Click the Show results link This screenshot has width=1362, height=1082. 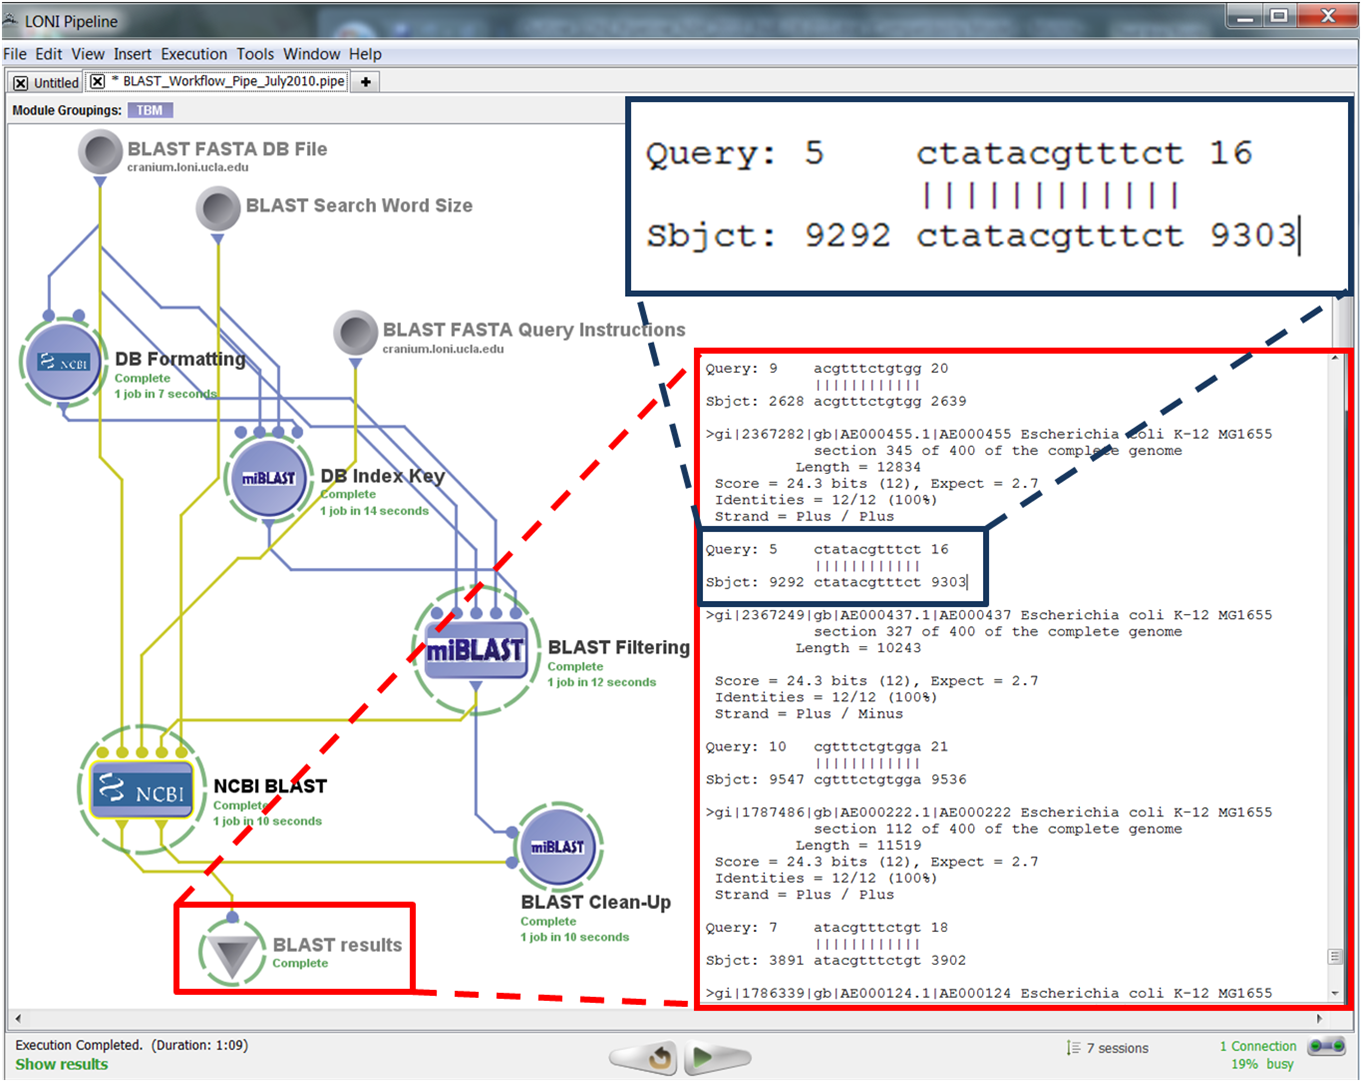point(61,1064)
